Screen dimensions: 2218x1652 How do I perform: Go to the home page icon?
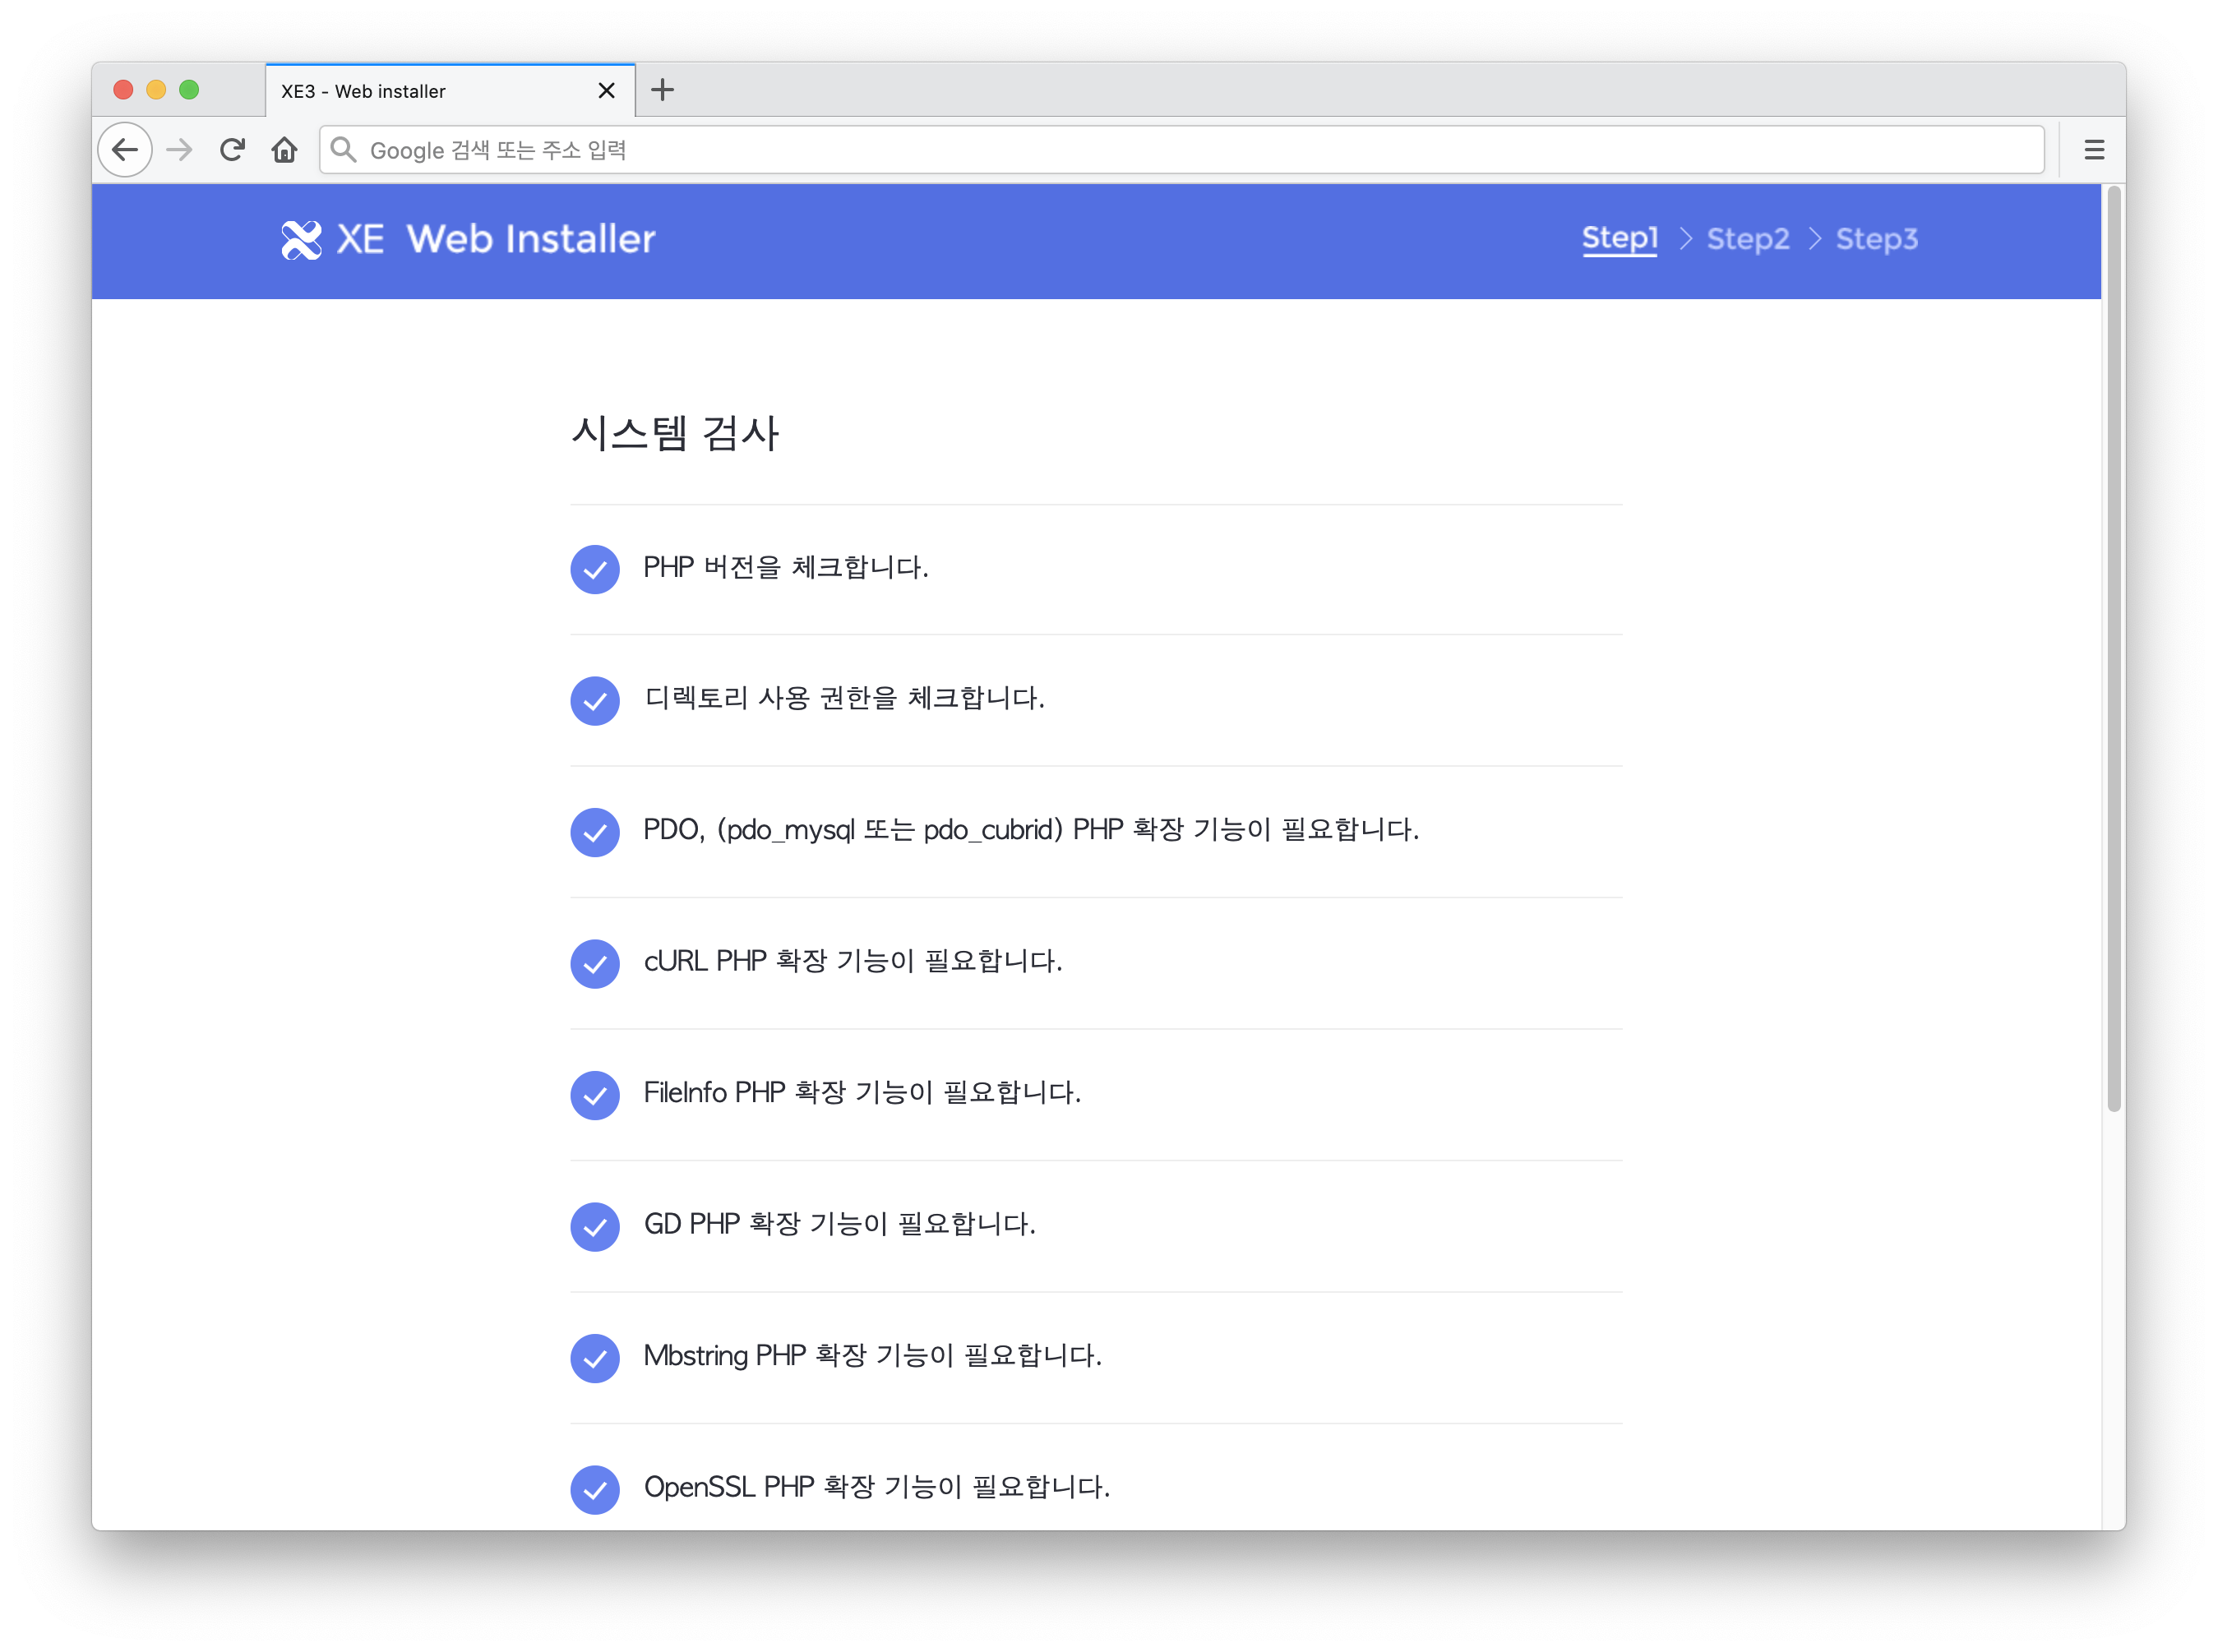pos(285,150)
